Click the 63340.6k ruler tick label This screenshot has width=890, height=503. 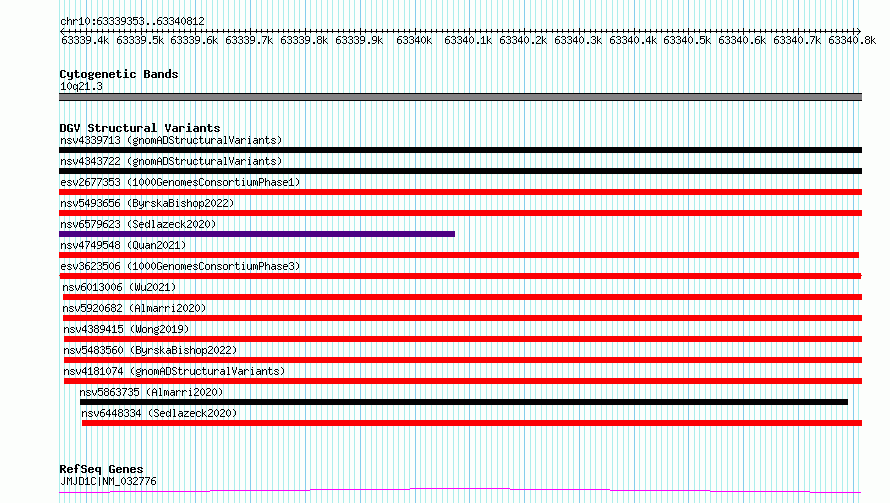tap(742, 40)
